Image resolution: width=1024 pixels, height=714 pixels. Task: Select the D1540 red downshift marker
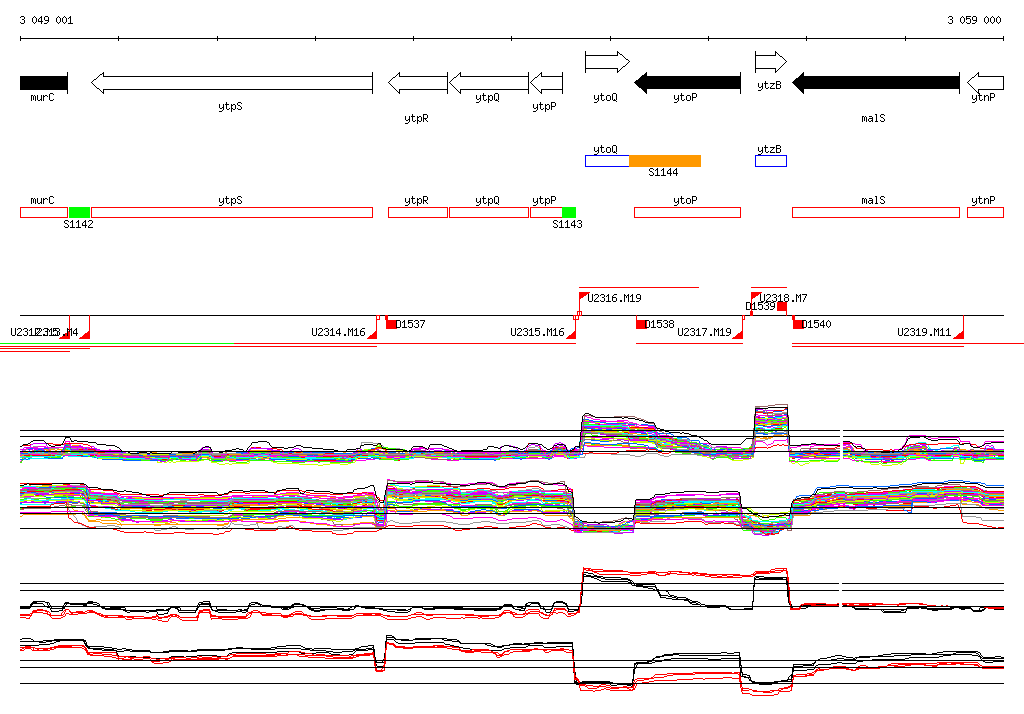point(798,324)
